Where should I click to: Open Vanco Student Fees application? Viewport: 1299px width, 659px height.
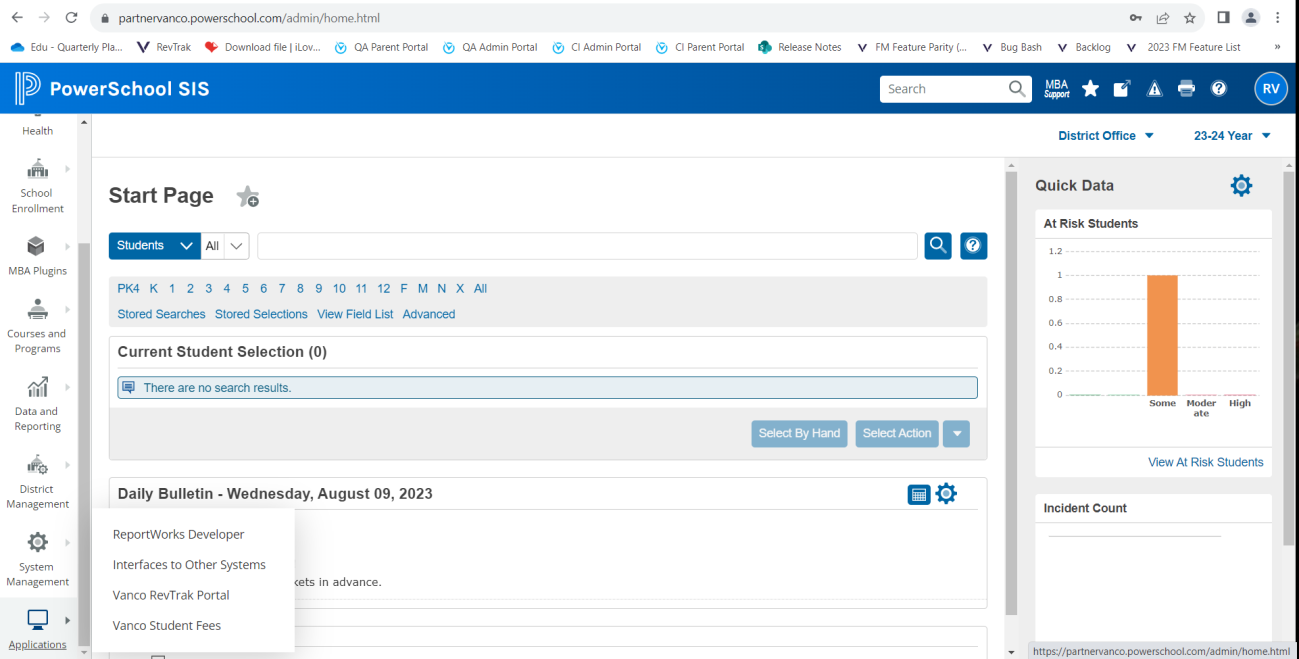pos(167,625)
